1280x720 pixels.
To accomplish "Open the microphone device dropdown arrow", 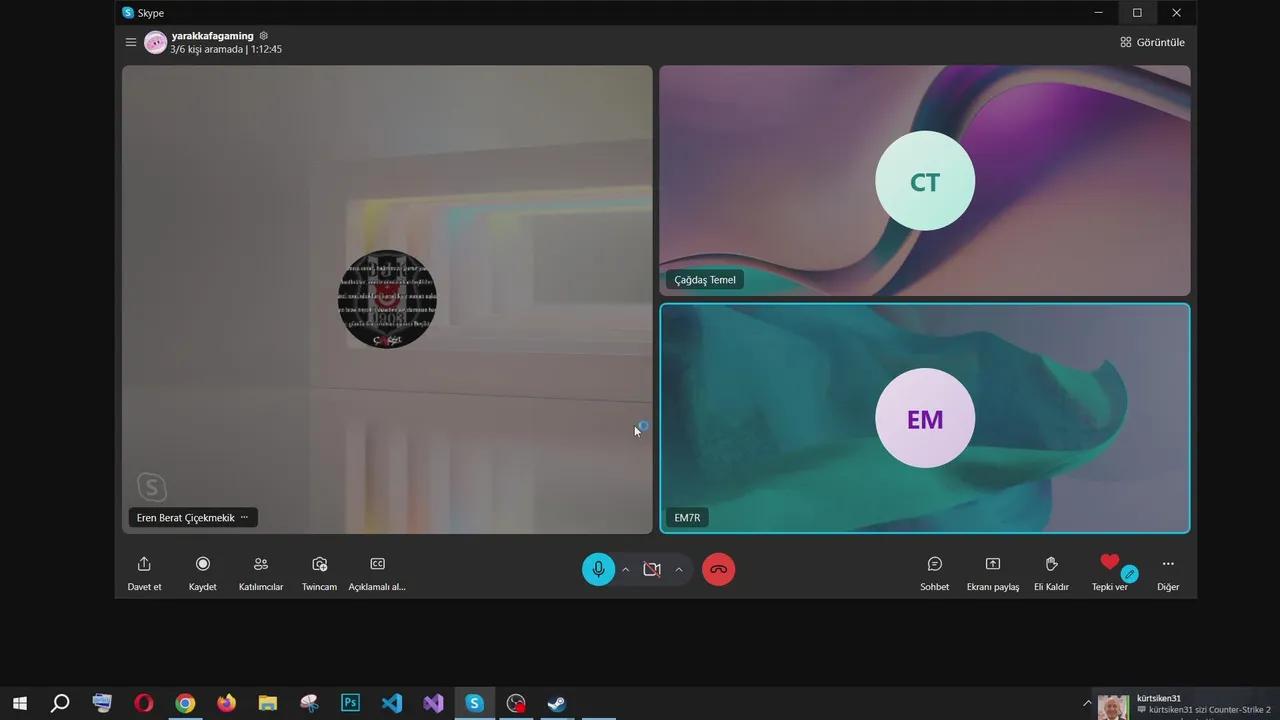I will (625, 569).
